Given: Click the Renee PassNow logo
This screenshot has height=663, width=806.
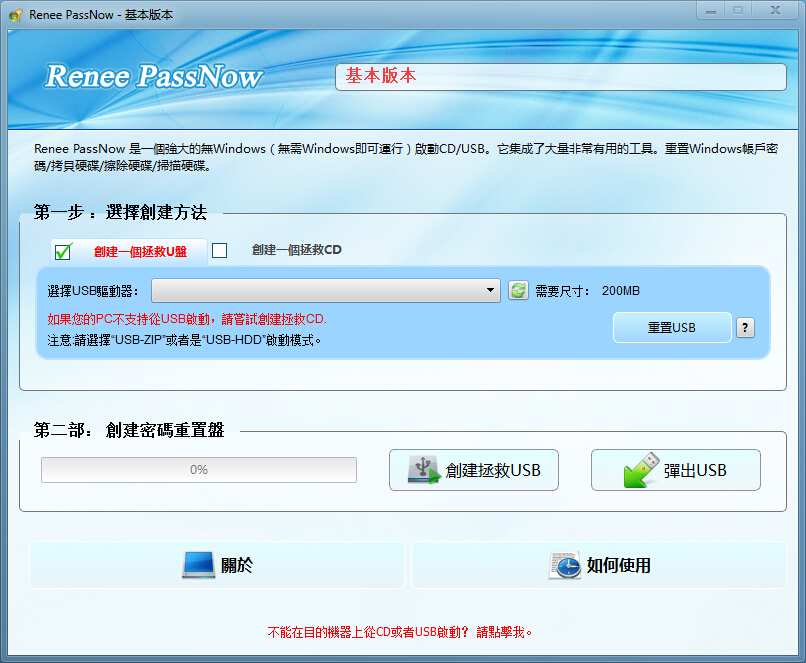Looking at the screenshot, I should pos(154,77).
